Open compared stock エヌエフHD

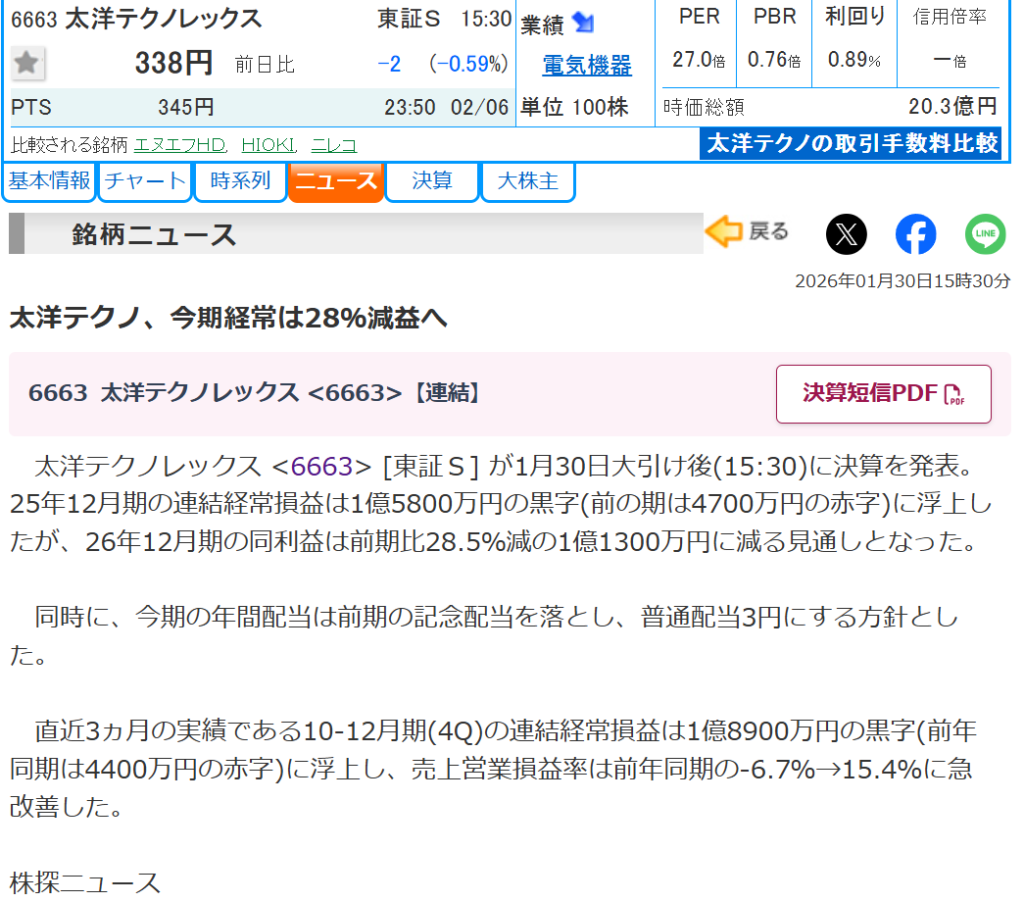click(181, 145)
